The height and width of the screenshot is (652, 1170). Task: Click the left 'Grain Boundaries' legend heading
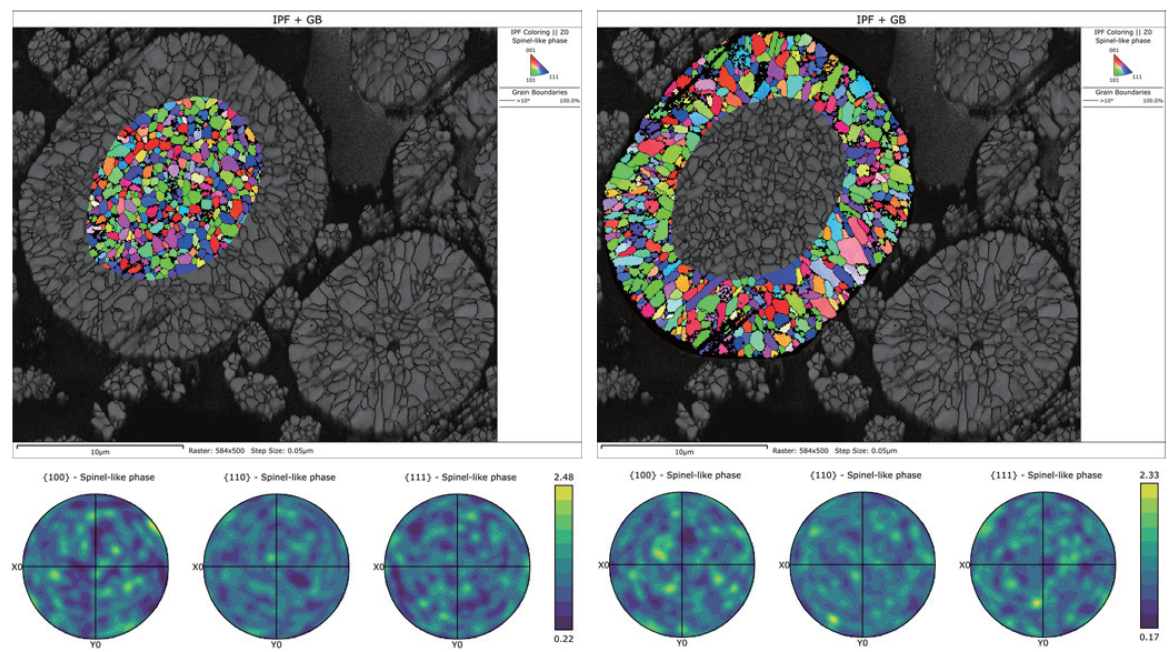tap(534, 91)
